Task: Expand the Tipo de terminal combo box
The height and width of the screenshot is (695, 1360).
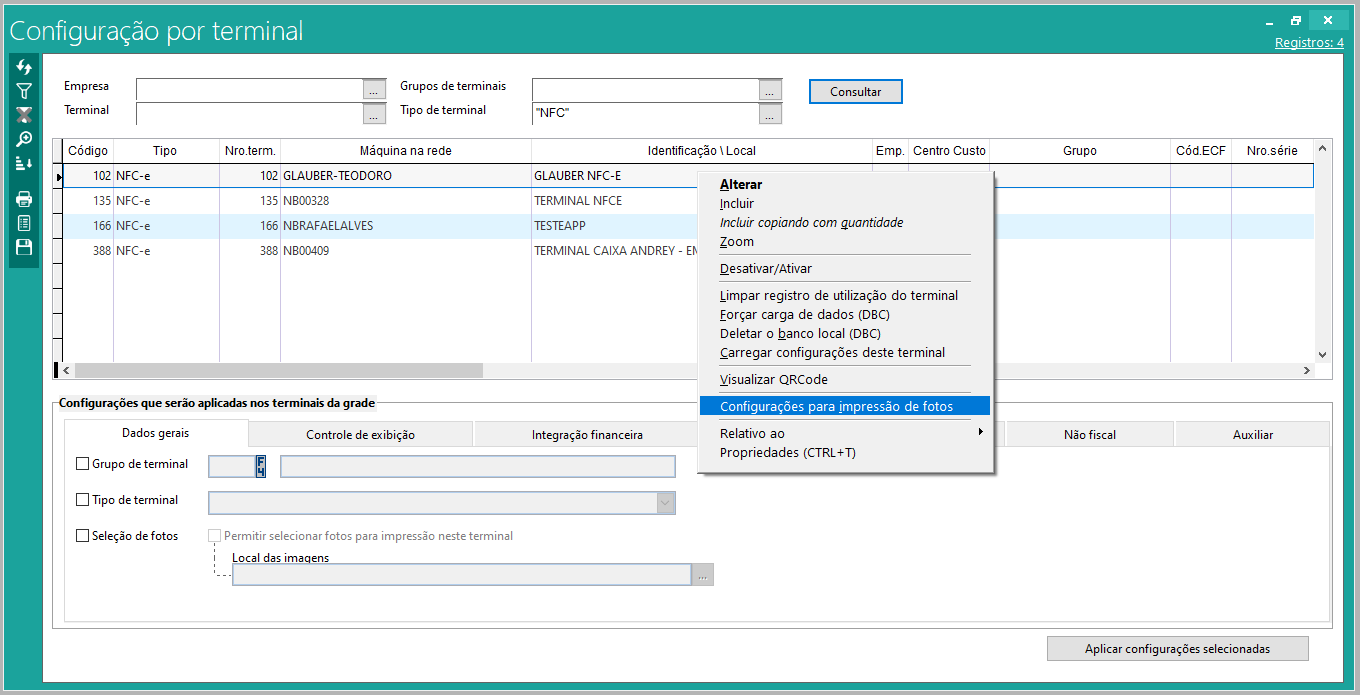Action: click(x=665, y=503)
